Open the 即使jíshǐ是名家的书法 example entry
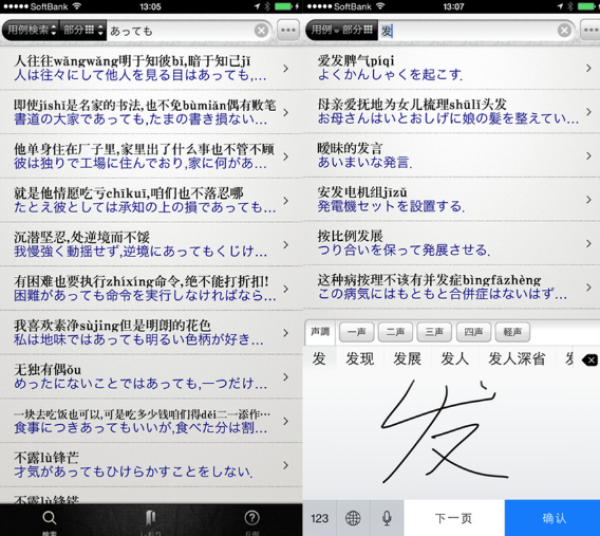The height and width of the screenshot is (536, 600). [151, 112]
